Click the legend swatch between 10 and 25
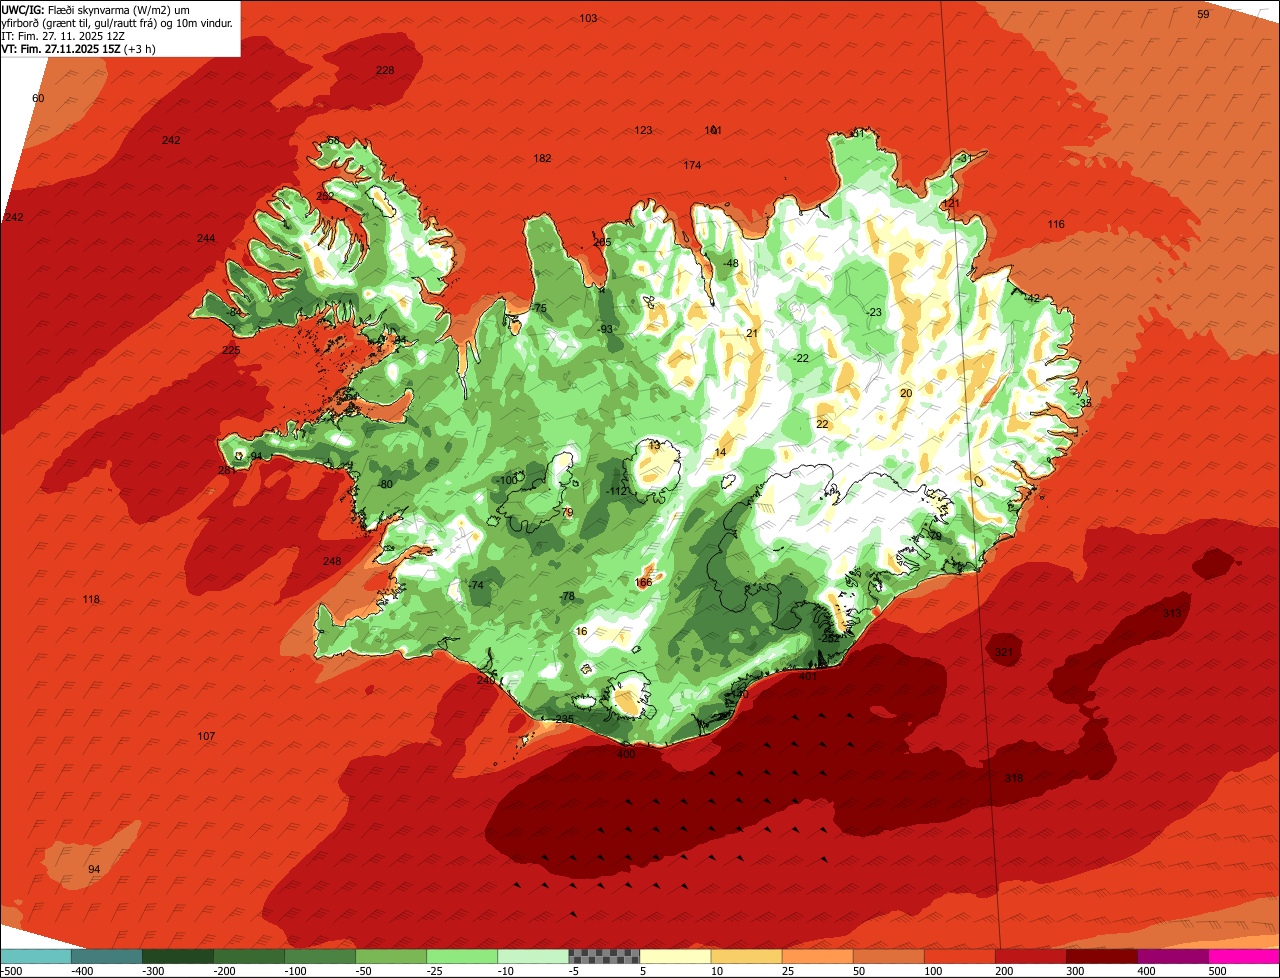 pos(746,956)
